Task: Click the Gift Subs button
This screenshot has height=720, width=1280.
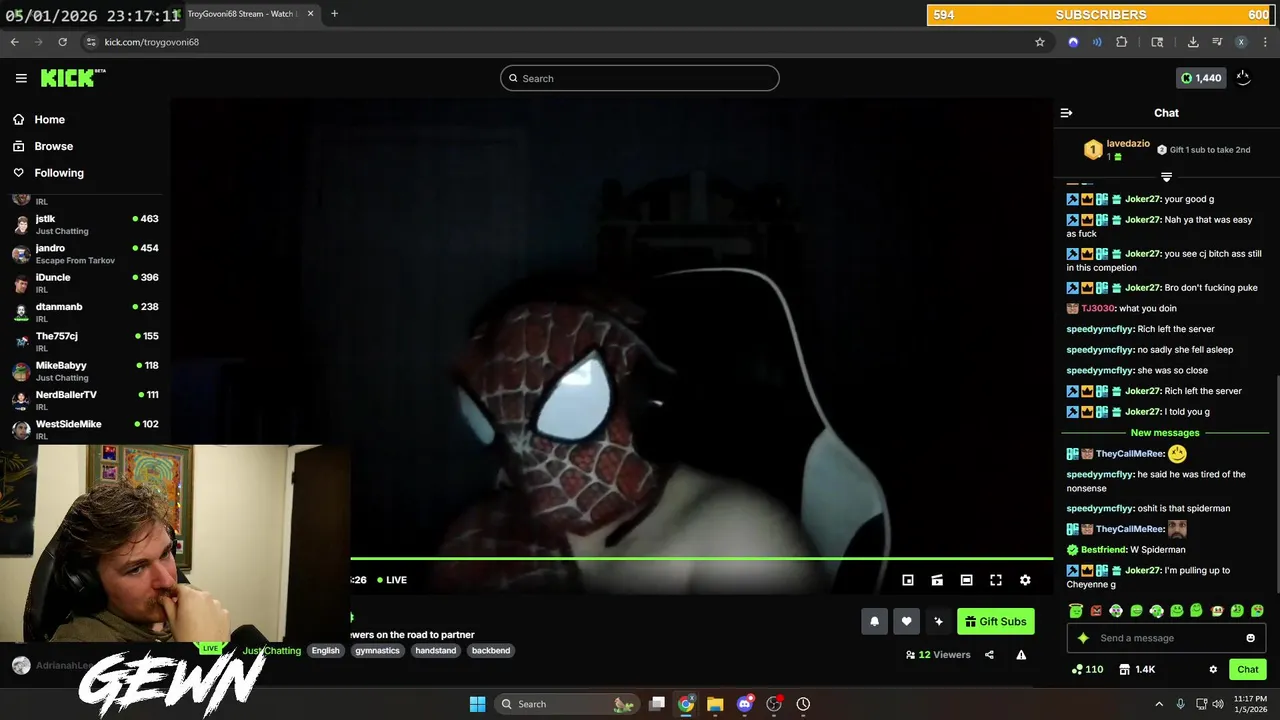Action: point(996,621)
